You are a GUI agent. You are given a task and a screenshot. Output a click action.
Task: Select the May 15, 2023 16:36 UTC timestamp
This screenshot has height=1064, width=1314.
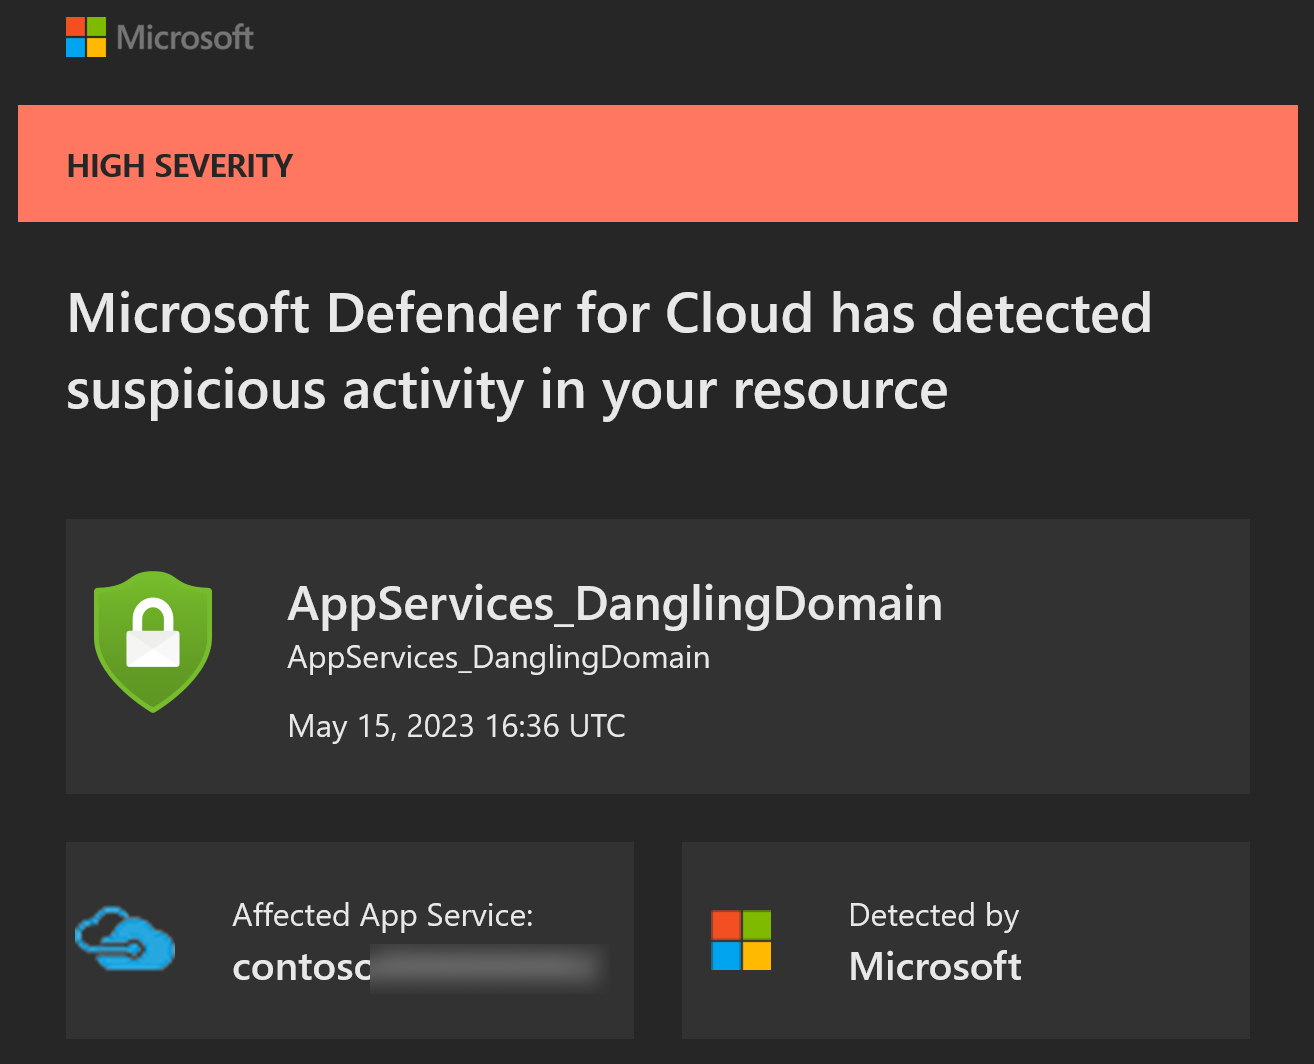(457, 725)
